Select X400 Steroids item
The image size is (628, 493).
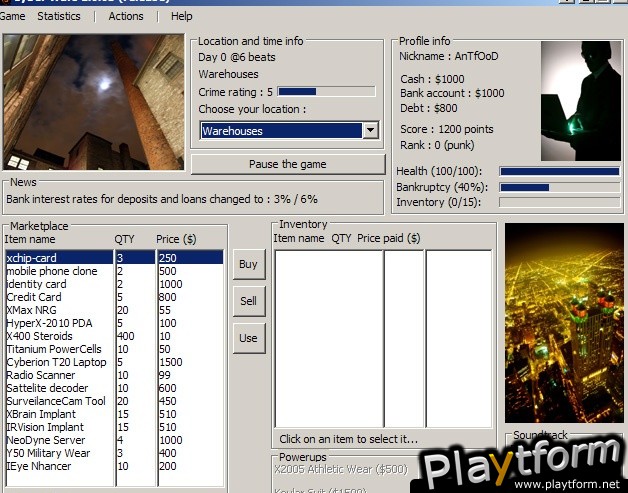tap(59, 336)
